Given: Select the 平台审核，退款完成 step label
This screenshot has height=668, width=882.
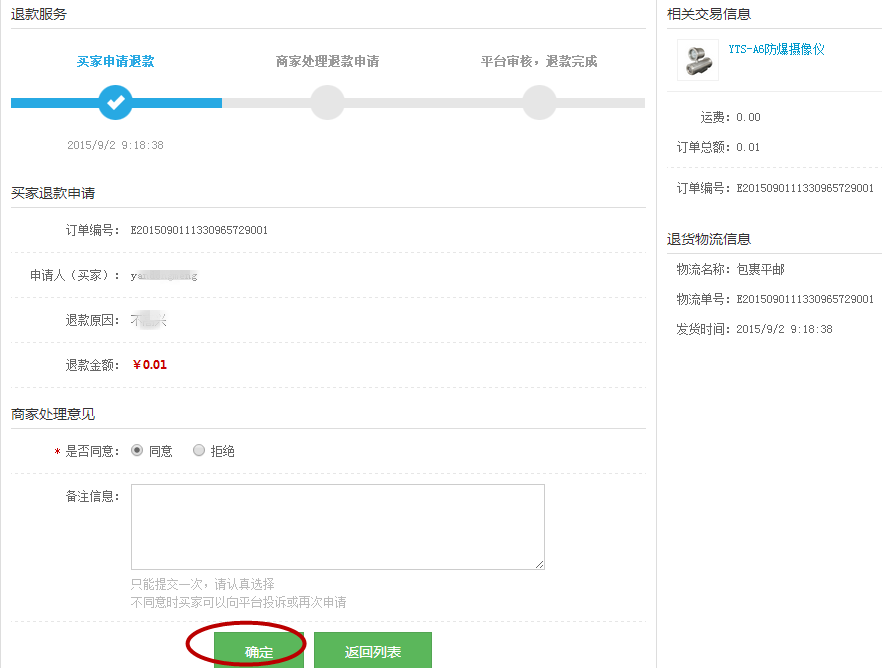Looking at the screenshot, I should coord(539,62).
